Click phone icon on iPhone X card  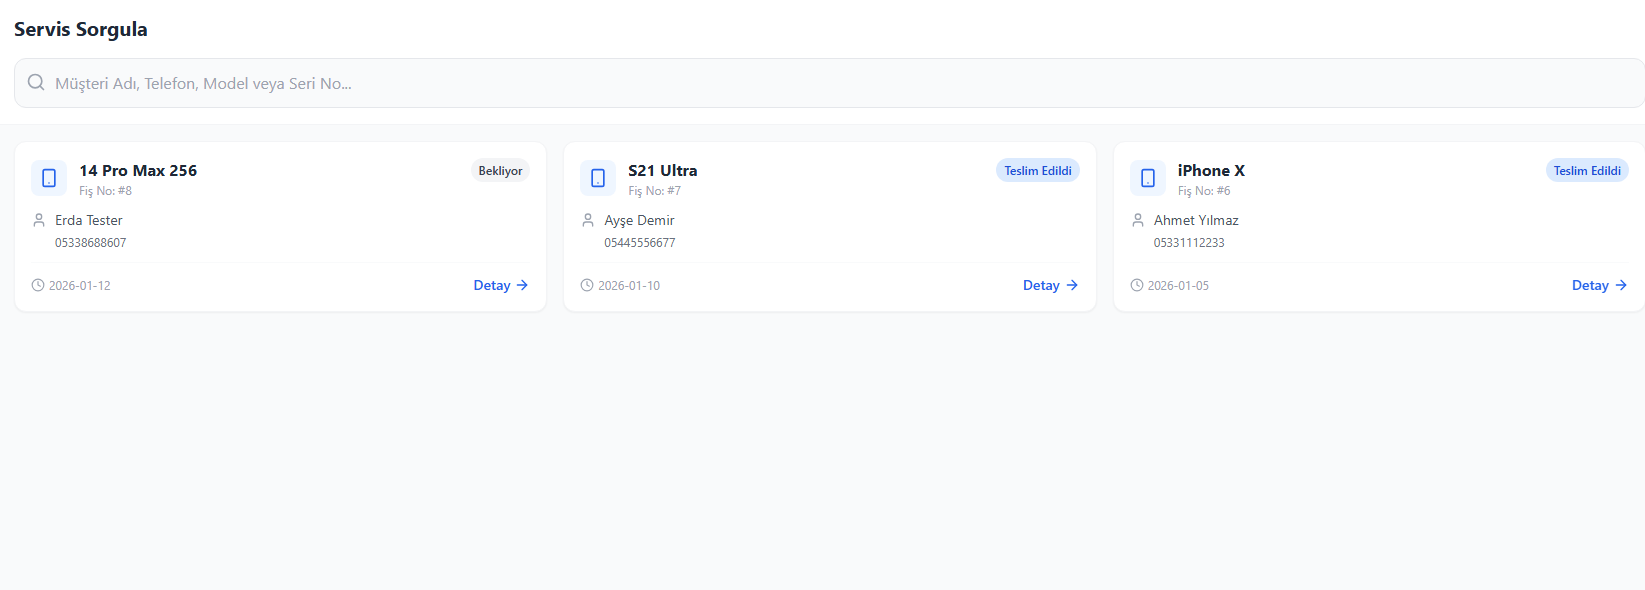click(1148, 178)
